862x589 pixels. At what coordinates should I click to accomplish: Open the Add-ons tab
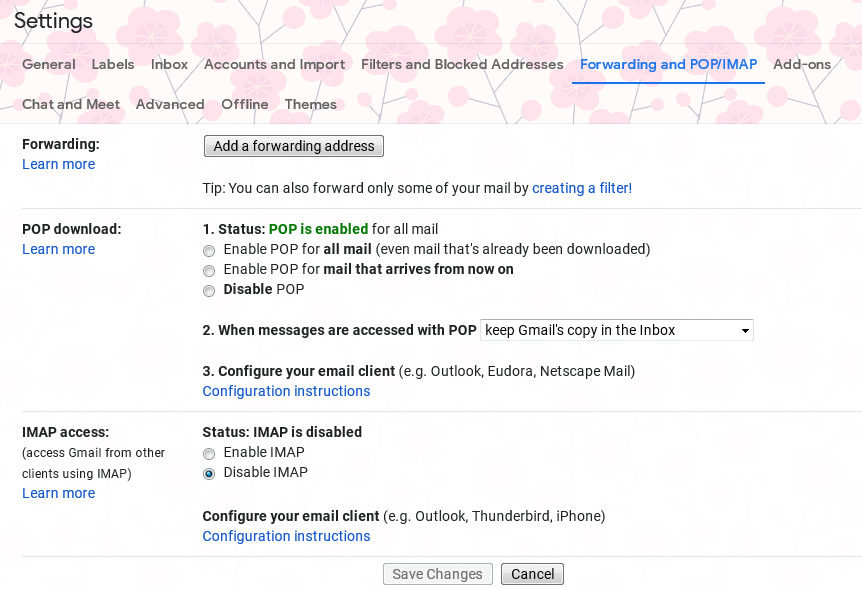click(802, 64)
